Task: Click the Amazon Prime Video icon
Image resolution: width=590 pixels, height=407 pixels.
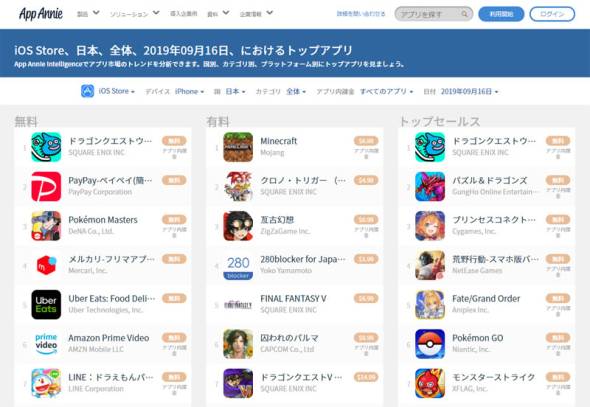Action: 46,344
